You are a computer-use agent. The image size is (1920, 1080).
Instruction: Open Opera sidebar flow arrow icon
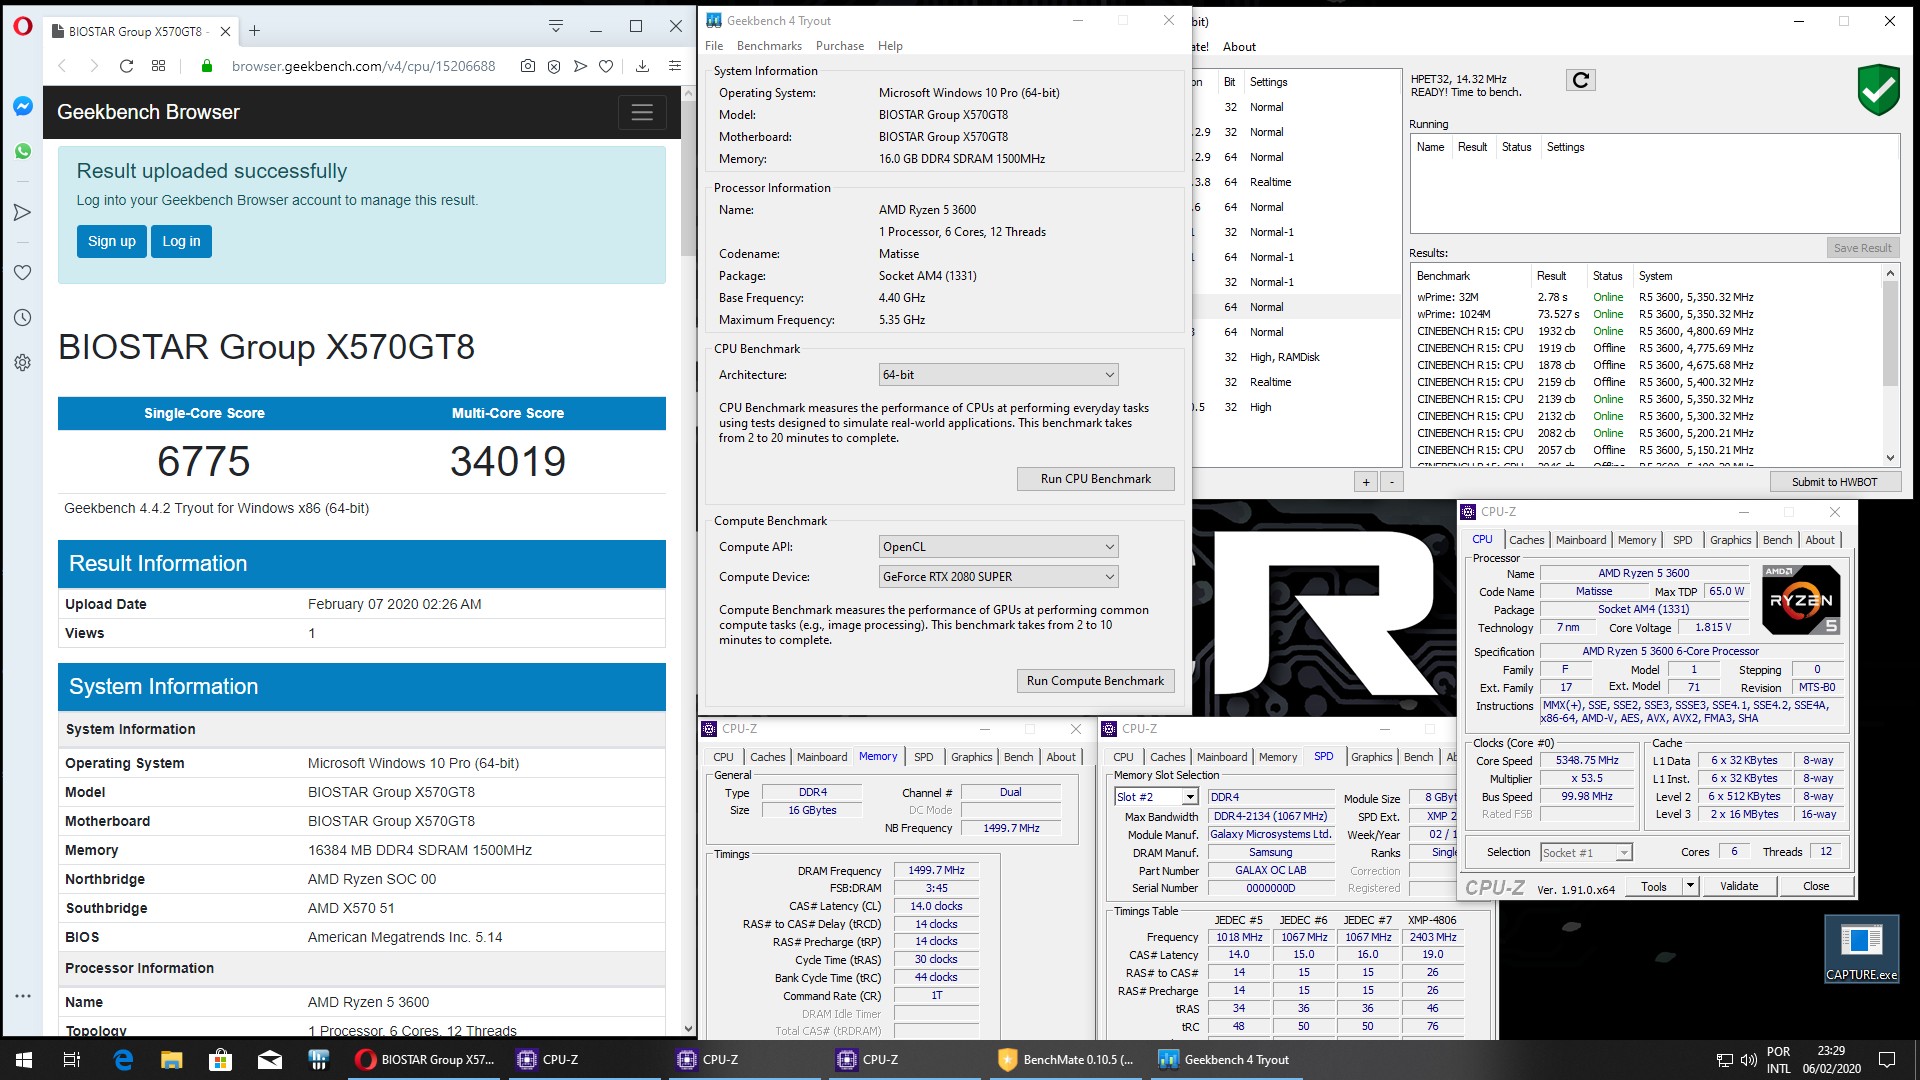pos(22,212)
